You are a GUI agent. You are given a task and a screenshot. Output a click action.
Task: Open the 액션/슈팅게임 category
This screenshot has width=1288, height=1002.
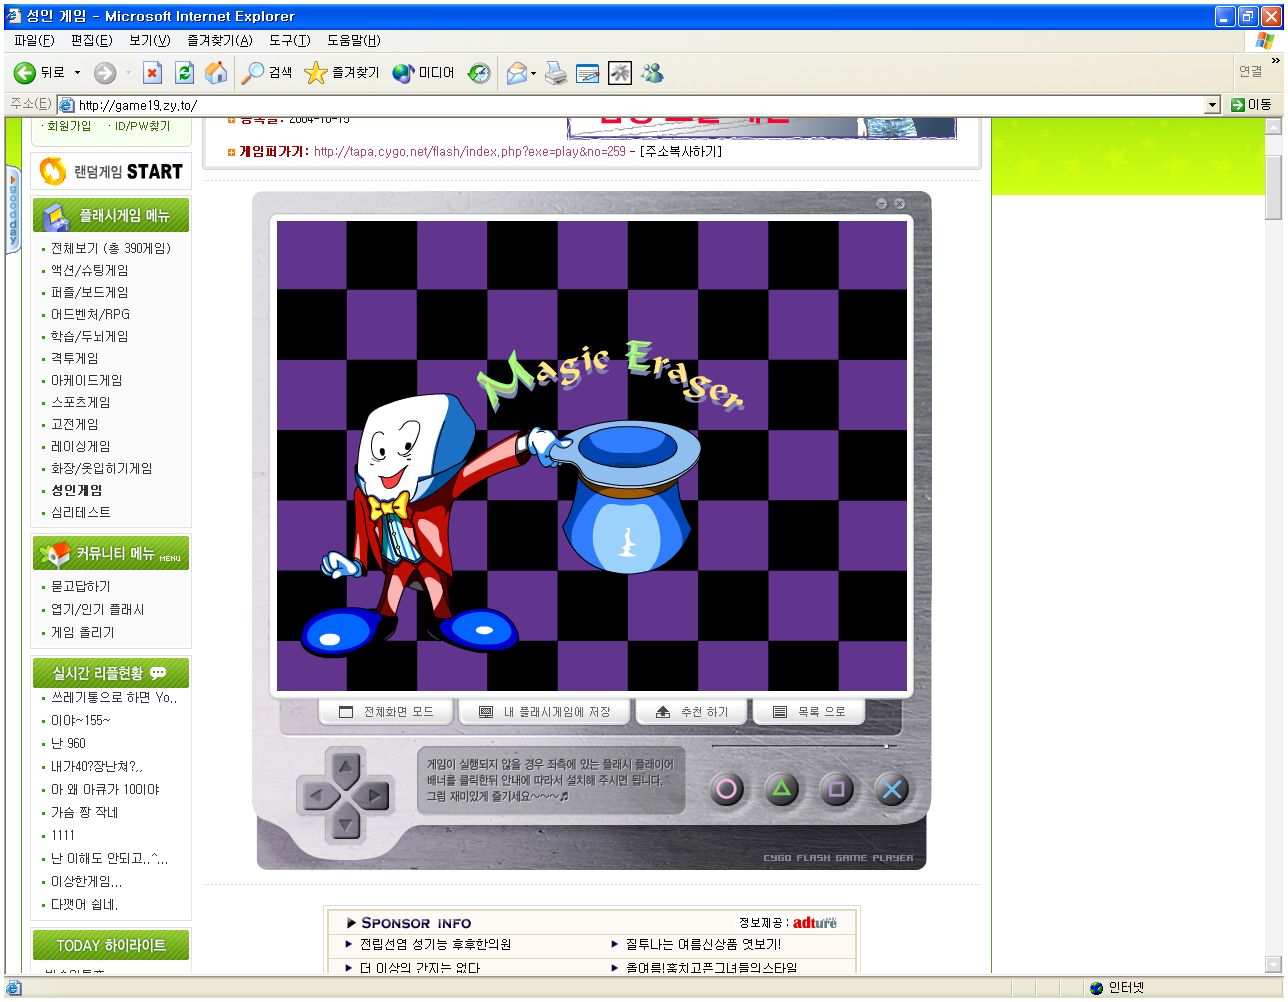click(x=89, y=270)
